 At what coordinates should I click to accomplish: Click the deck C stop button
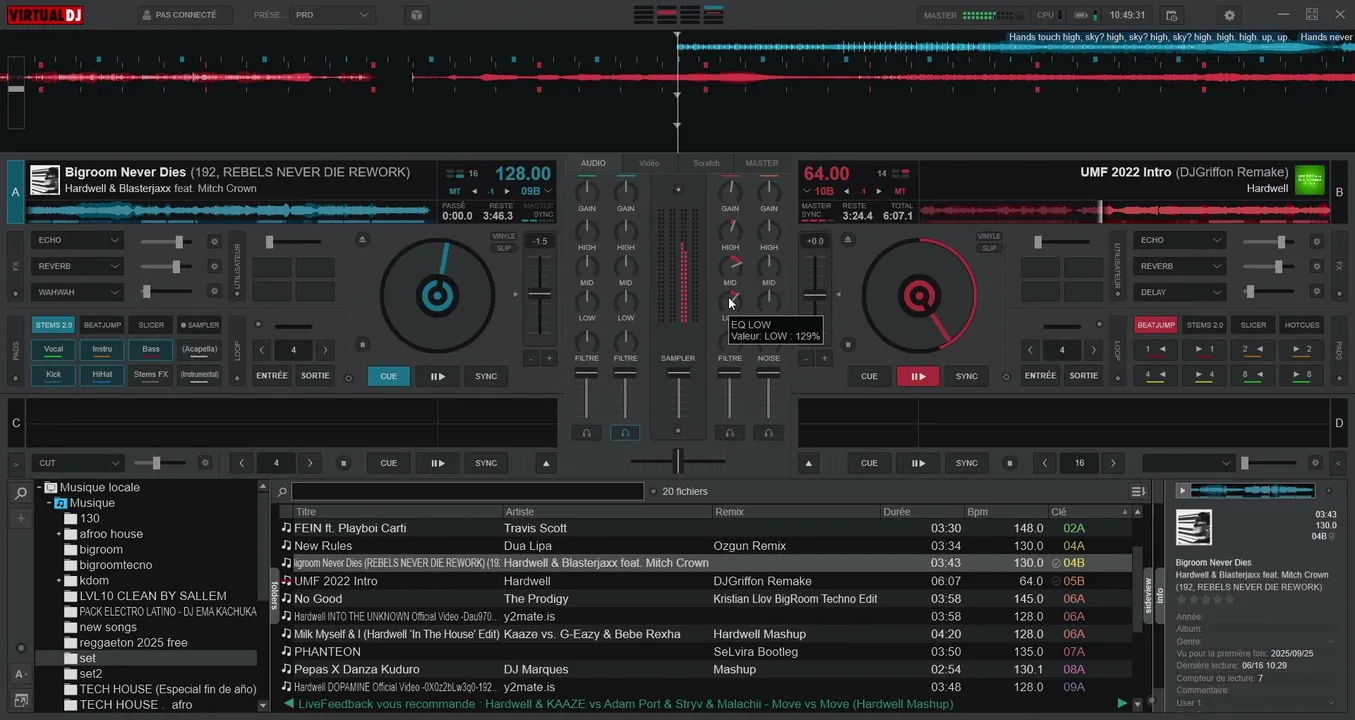(344, 463)
